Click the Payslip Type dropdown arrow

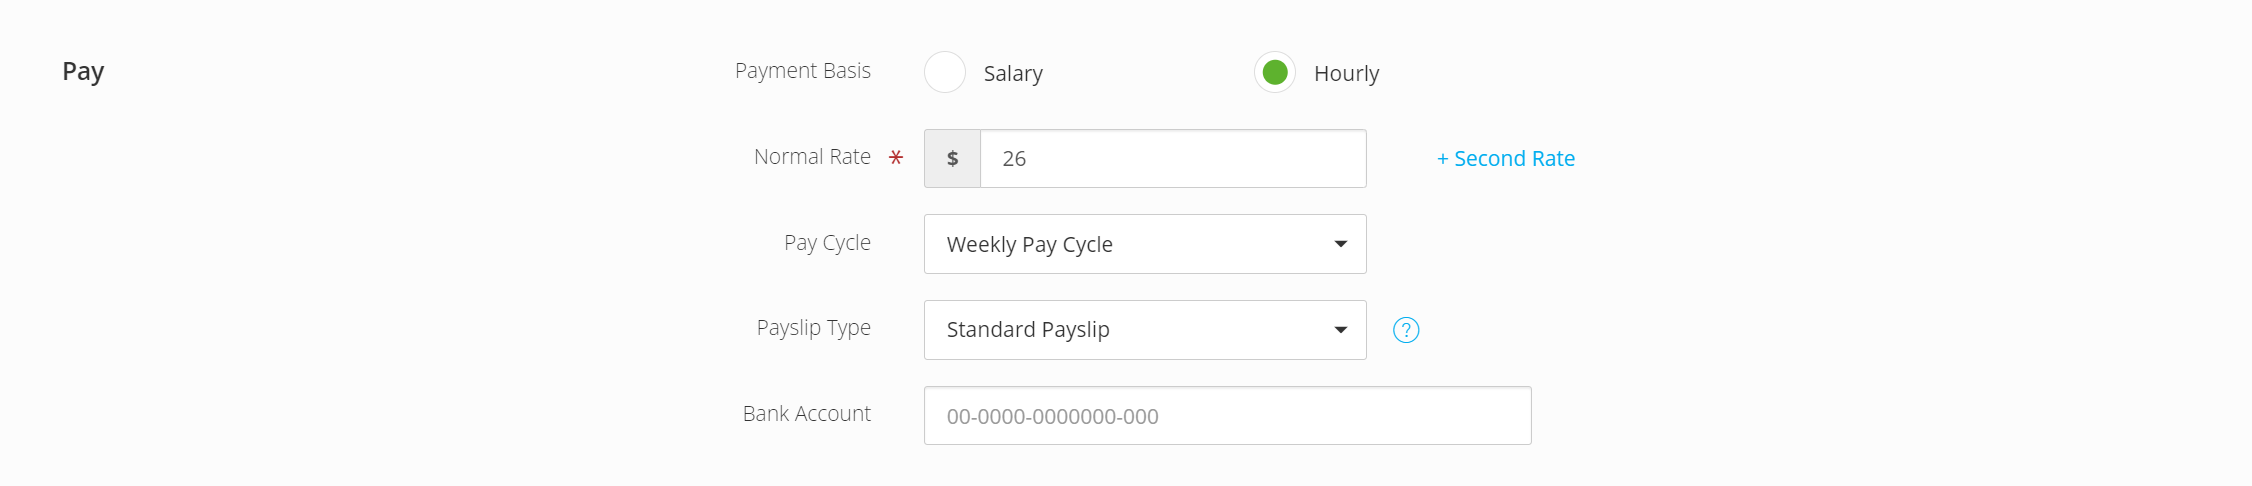tap(1341, 330)
